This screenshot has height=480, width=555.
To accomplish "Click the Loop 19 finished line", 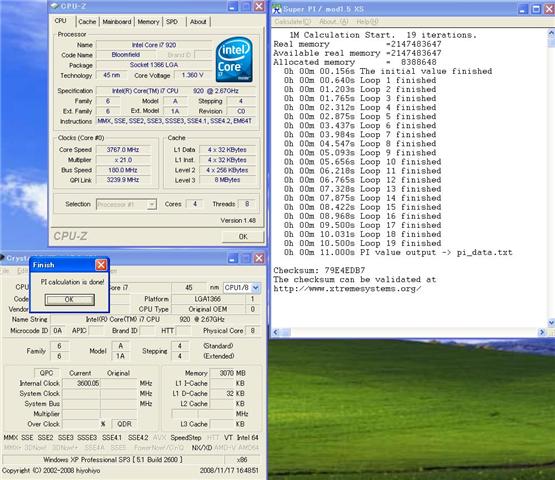I will click(x=362, y=244).
